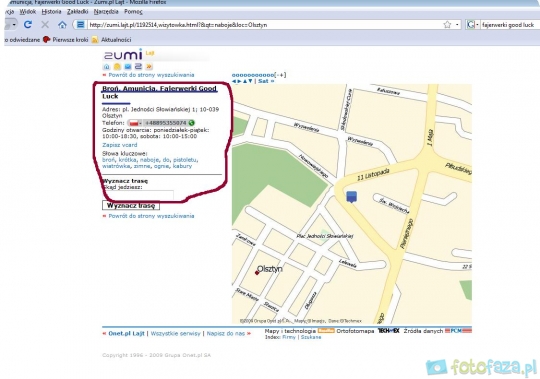
Task: Bookmark this page with the star icon
Action: 447,25
